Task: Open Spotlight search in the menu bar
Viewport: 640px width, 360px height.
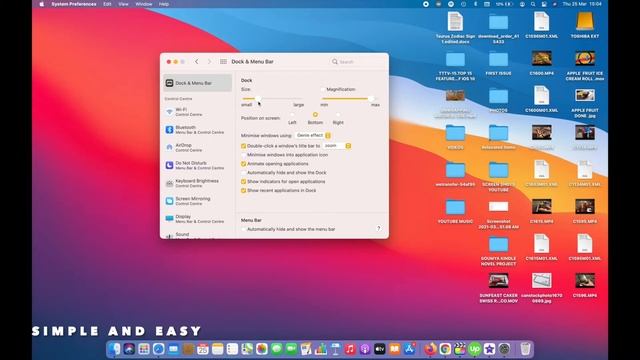Action: (x=533, y=4)
